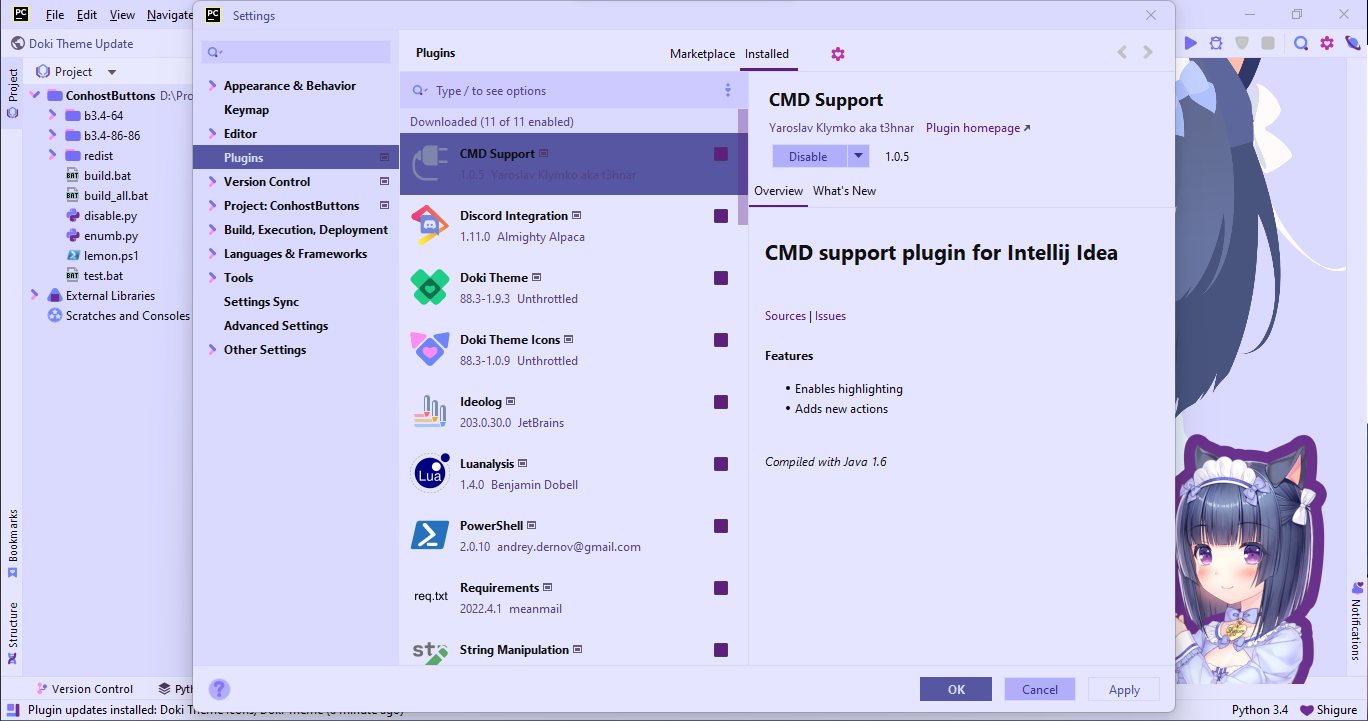Select the Run play icon in the toolbar

(1190, 43)
